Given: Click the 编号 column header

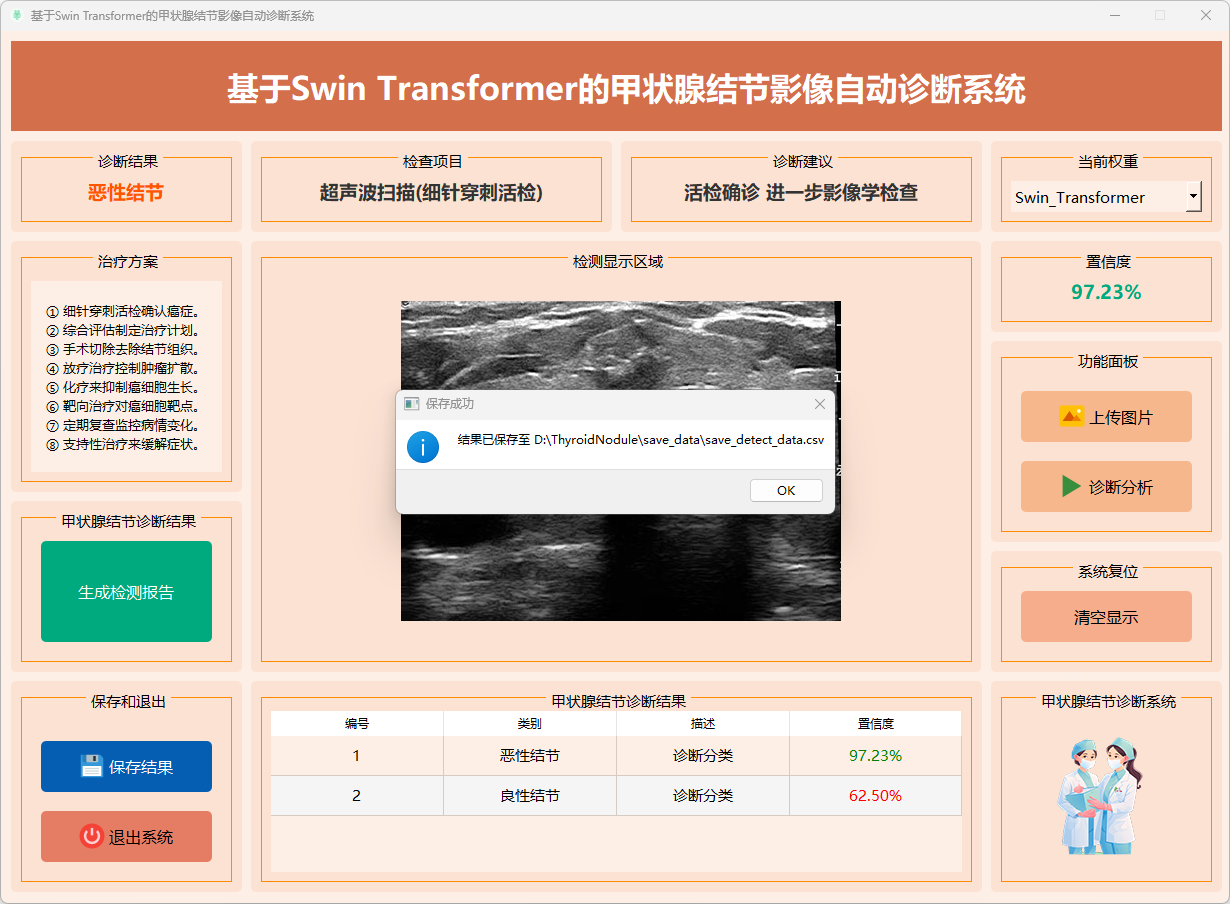Looking at the screenshot, I should (x=357, y=724).
